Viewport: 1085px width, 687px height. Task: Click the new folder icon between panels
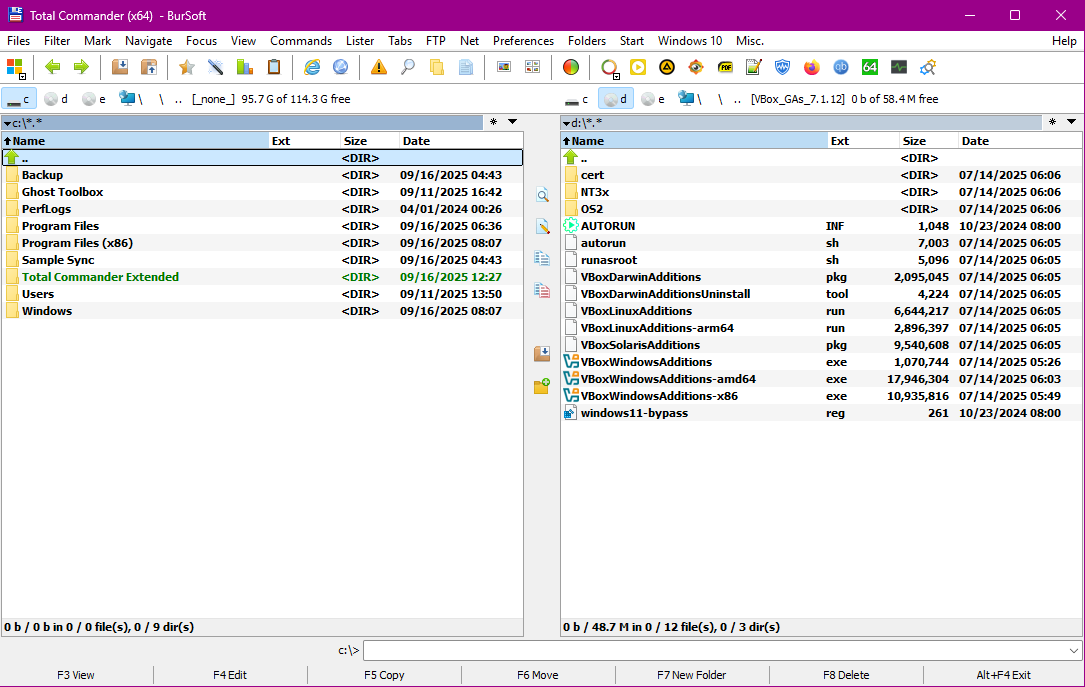tap(542, 386)
